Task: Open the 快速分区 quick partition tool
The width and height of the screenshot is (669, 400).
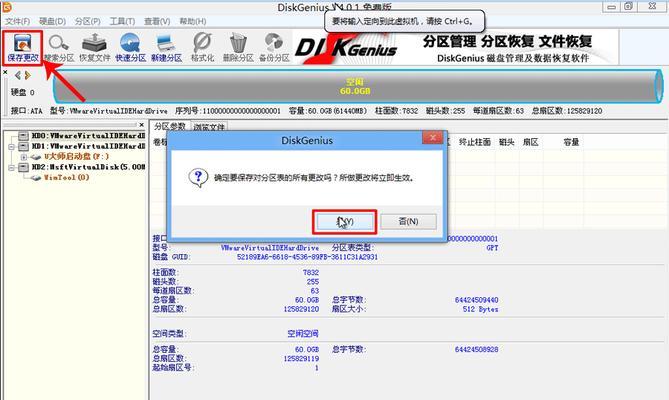Action: tap(131, 48)
